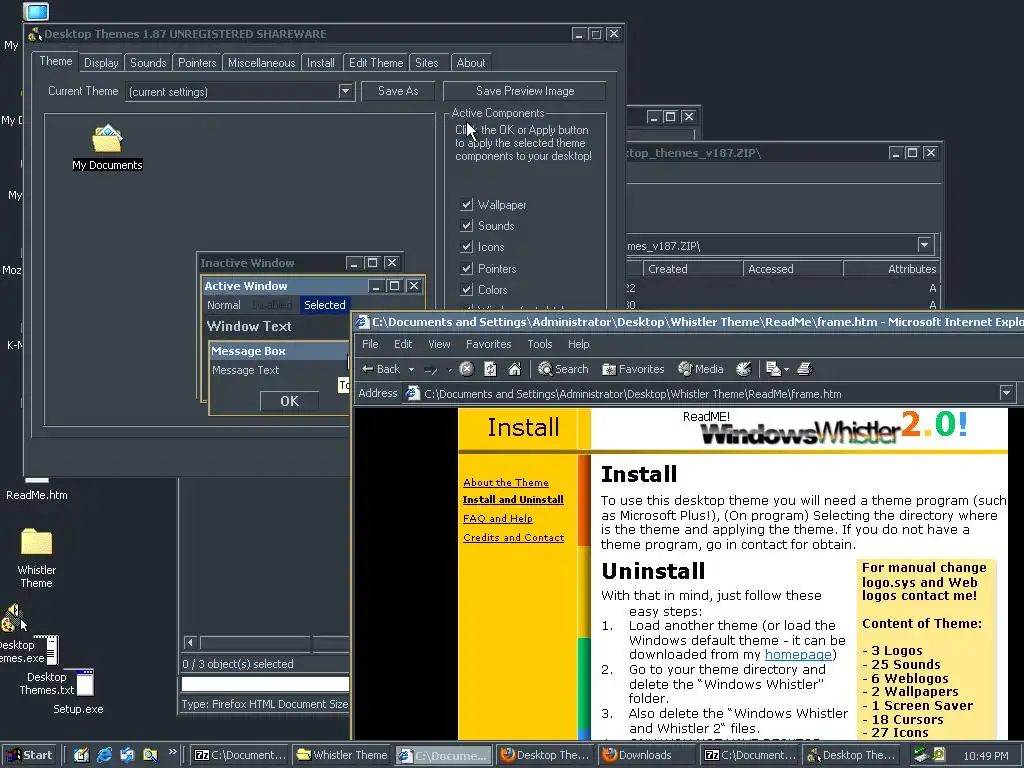Open the Media pane toolbar button

(701, 369)
